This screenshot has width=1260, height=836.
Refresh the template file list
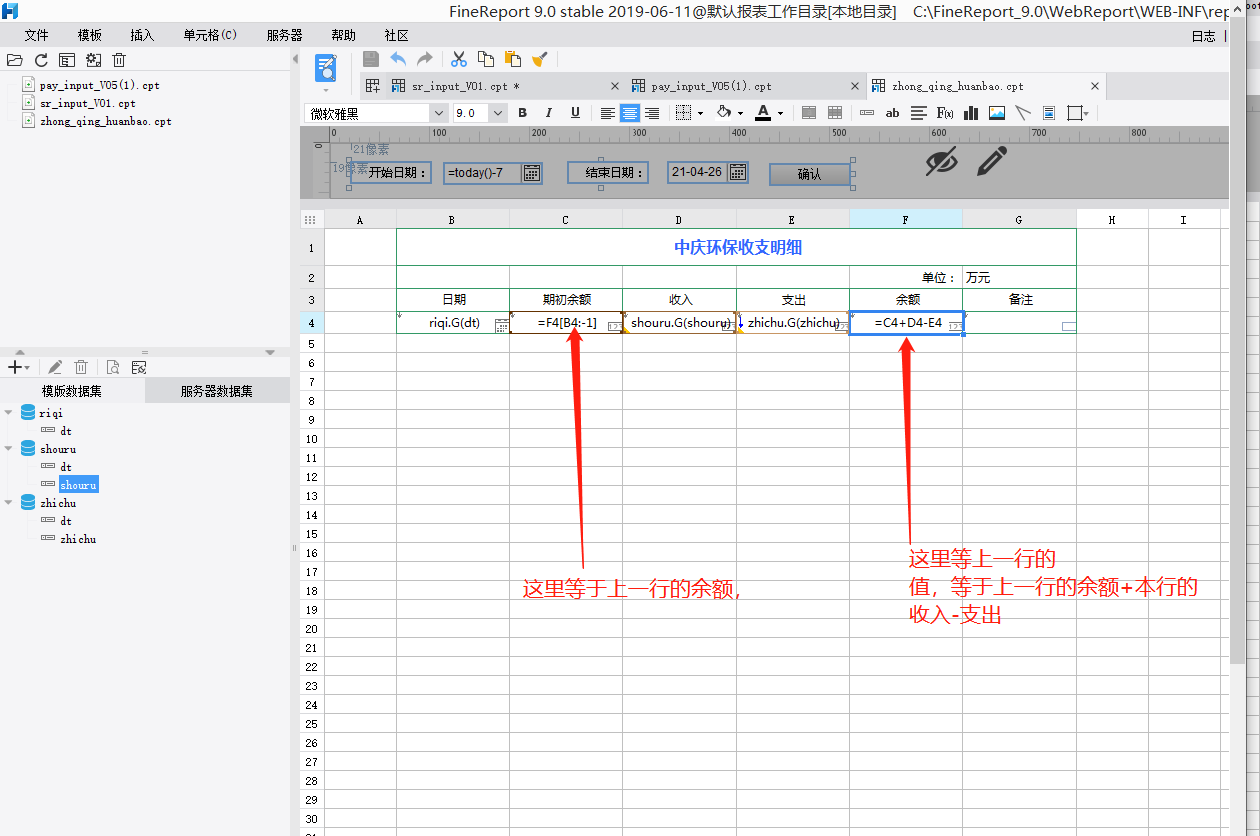41,60
